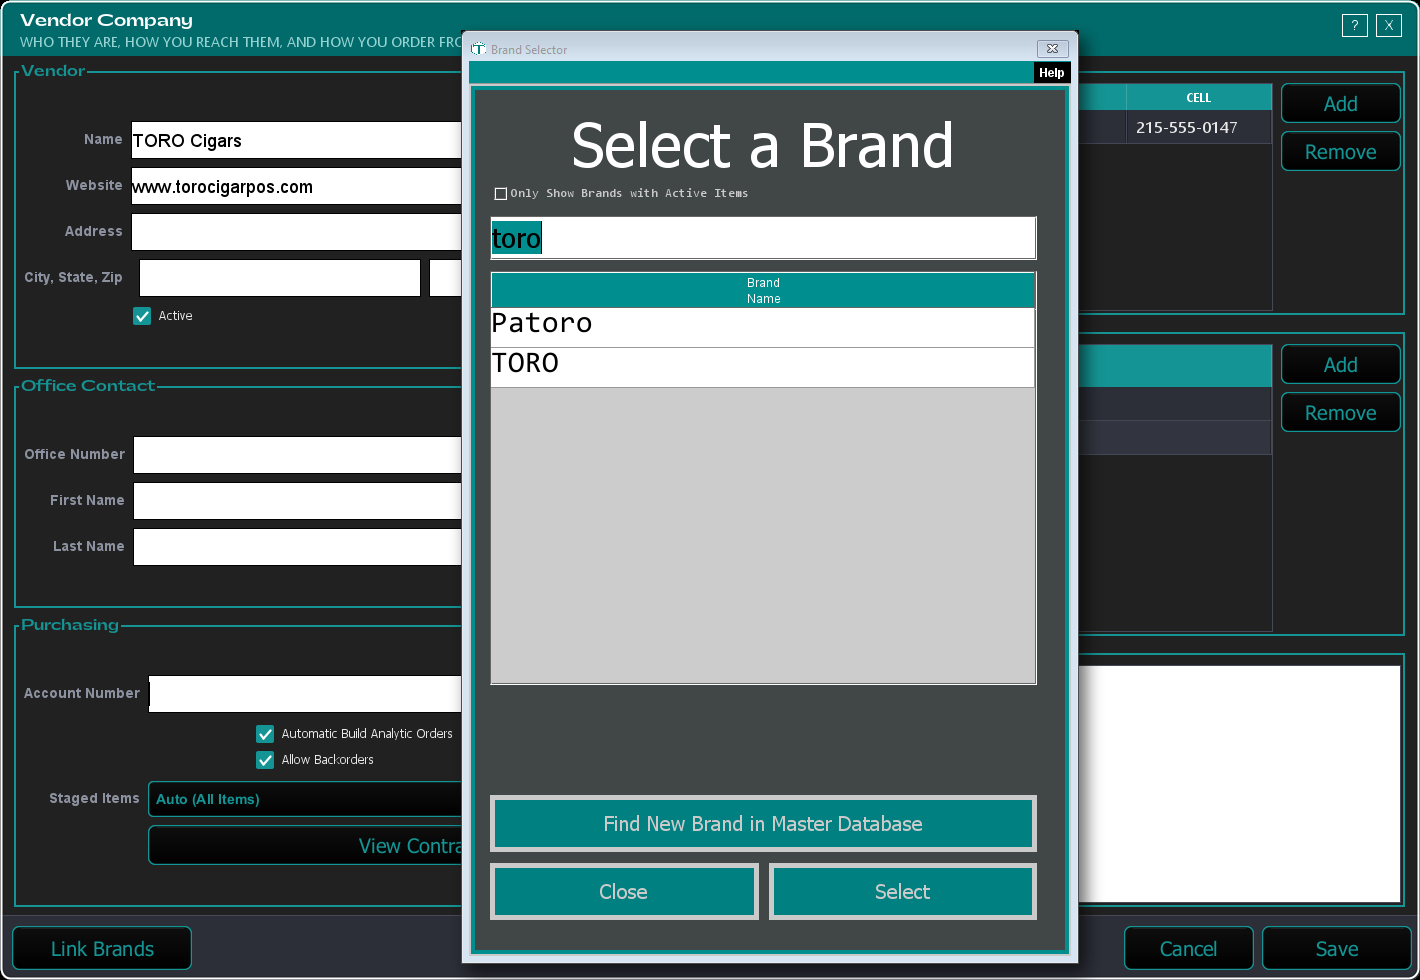Click the vendor Name field

click(296, 140)
